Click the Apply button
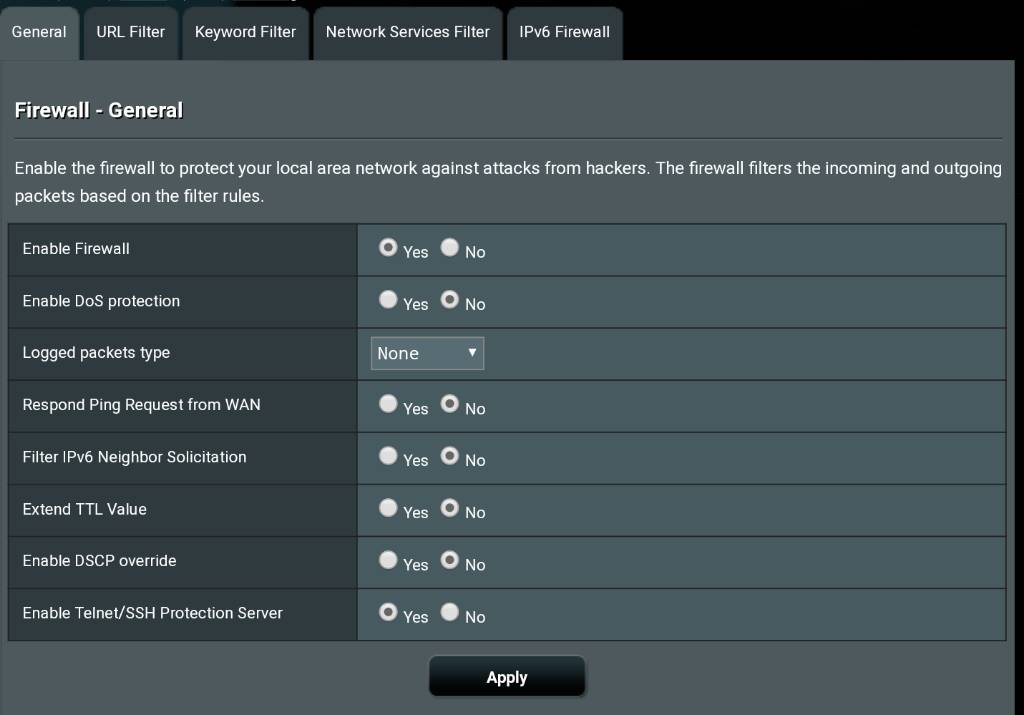Image resolution: width=1024 pixels, height=715 pixels. 506,677
